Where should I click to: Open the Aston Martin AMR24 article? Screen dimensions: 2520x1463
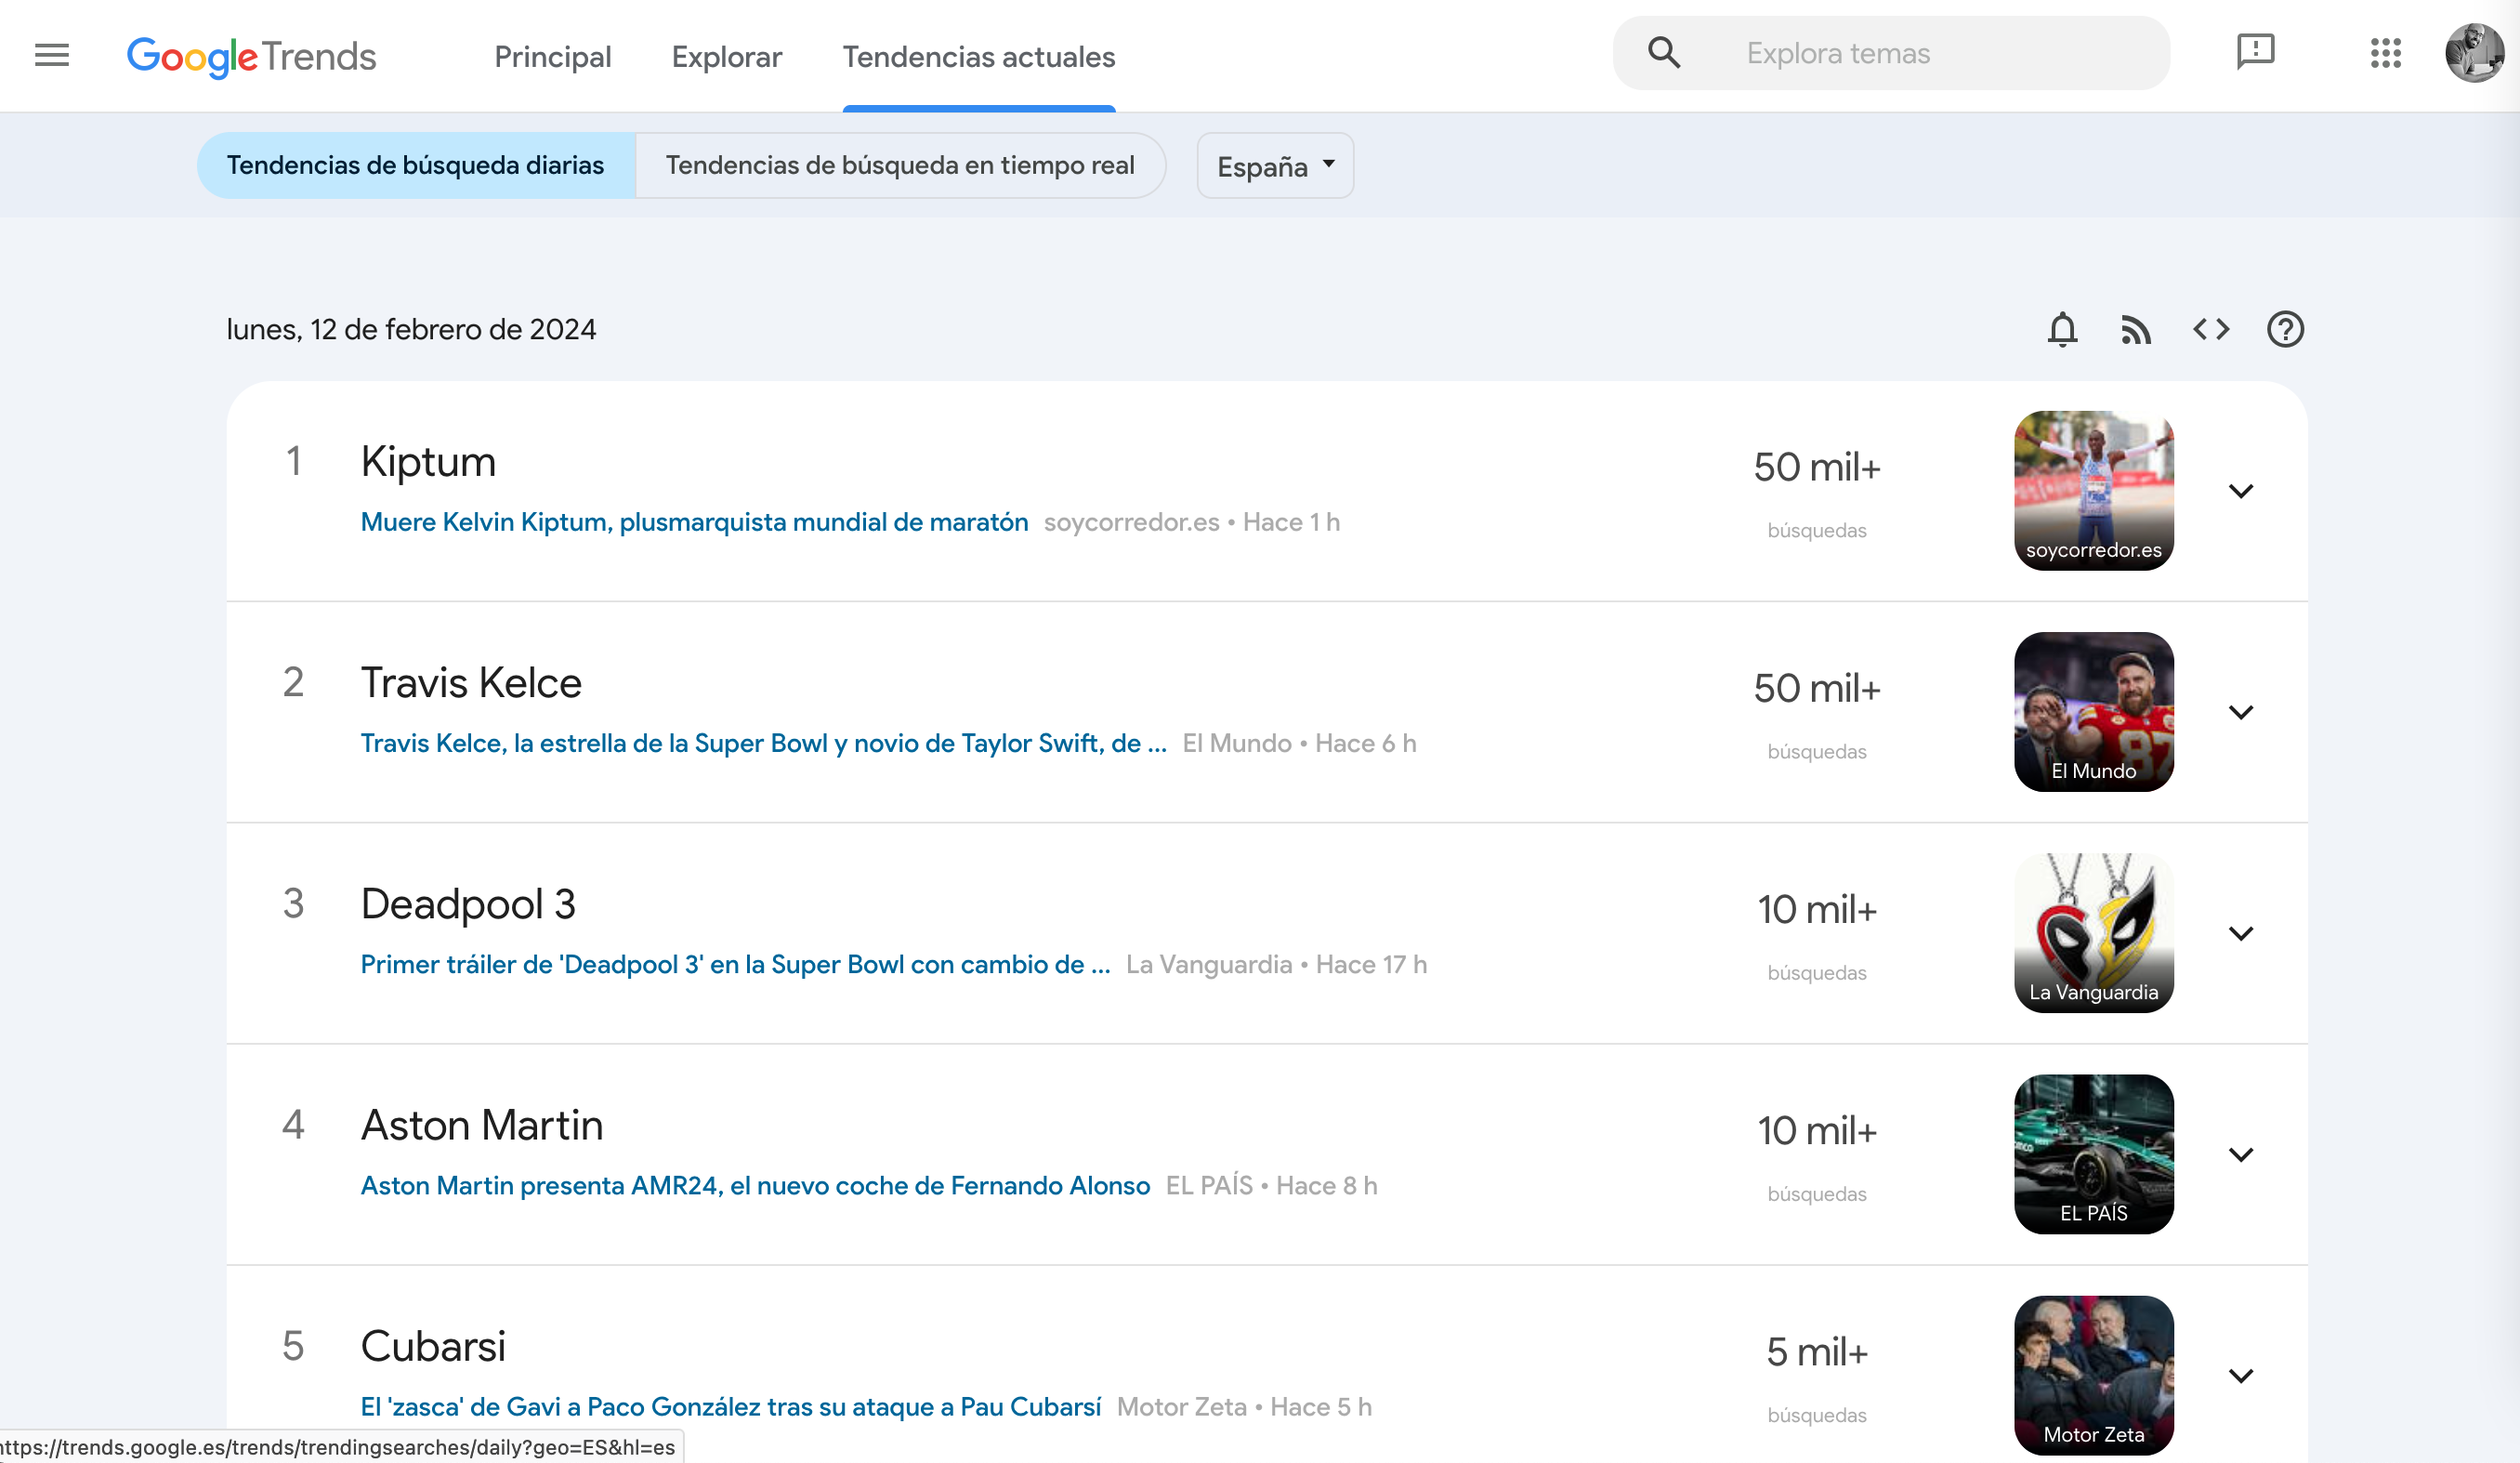pos(754,1185)
